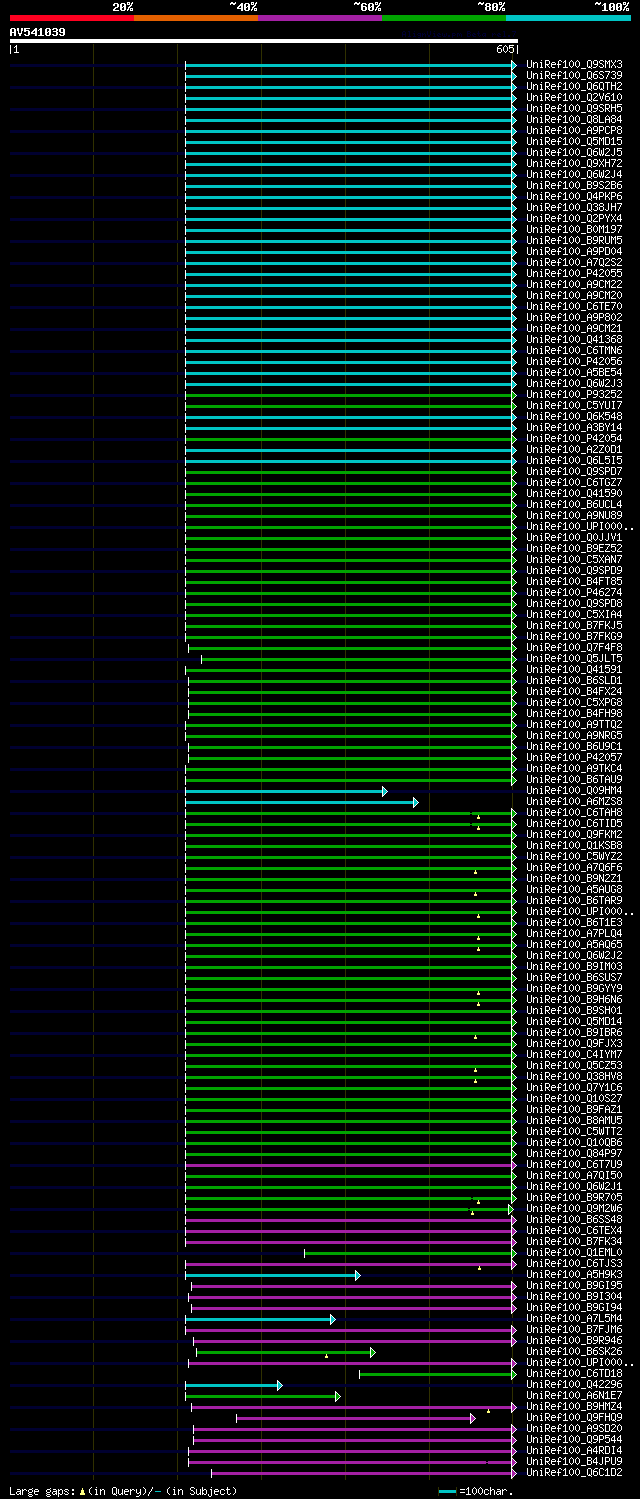Click the magenta arrowhead on the Q9FHQ9 row
Viewport: 640px width, 1499px height.
click(472, 1418)
